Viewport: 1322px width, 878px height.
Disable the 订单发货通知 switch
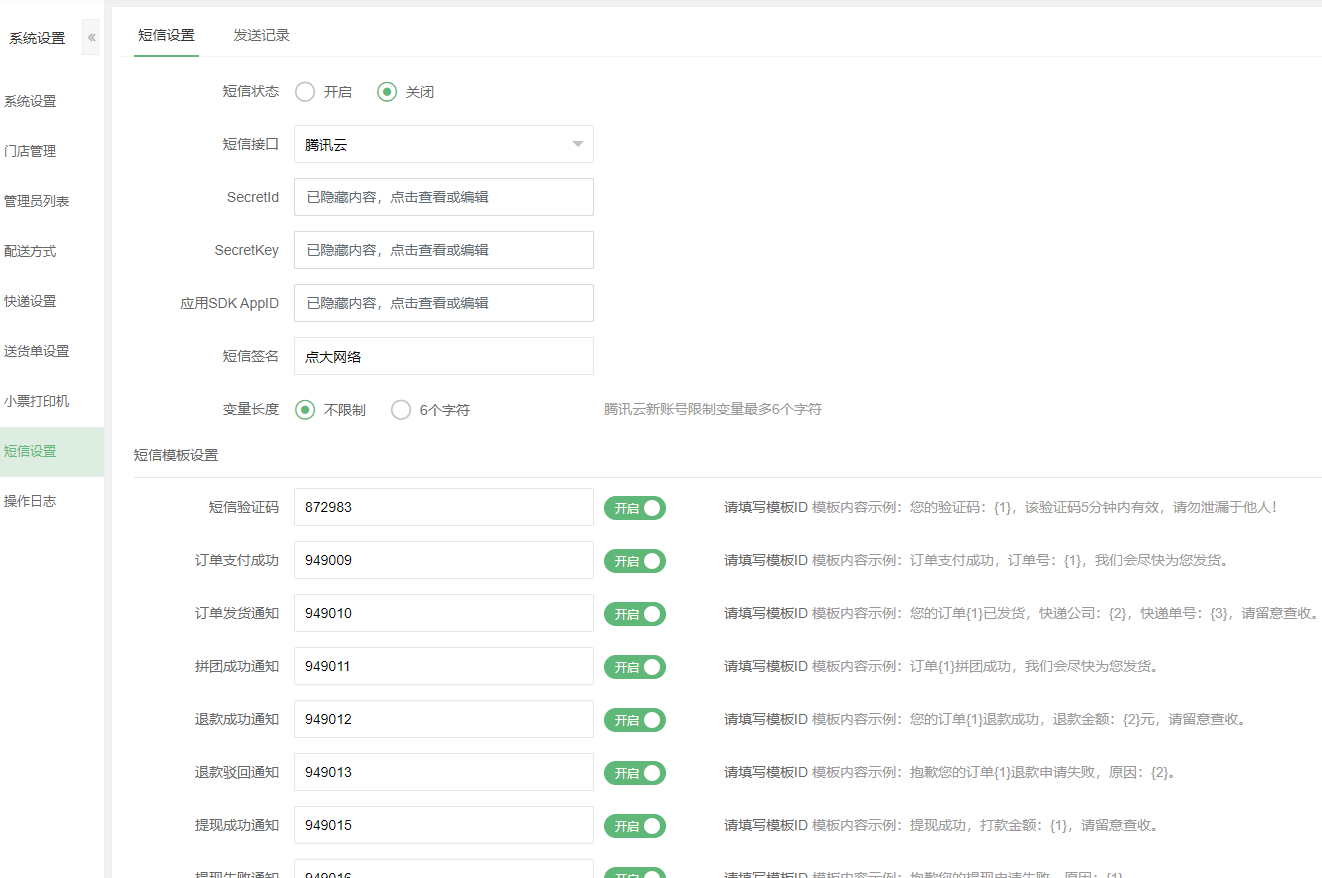634,614
